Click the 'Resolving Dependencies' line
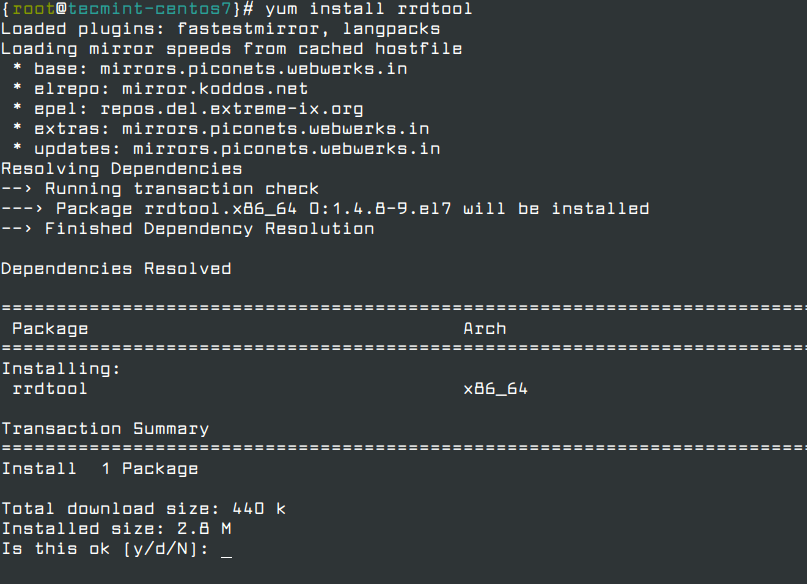The width and height of the screenshot is (807, 584). pos(121,169)
